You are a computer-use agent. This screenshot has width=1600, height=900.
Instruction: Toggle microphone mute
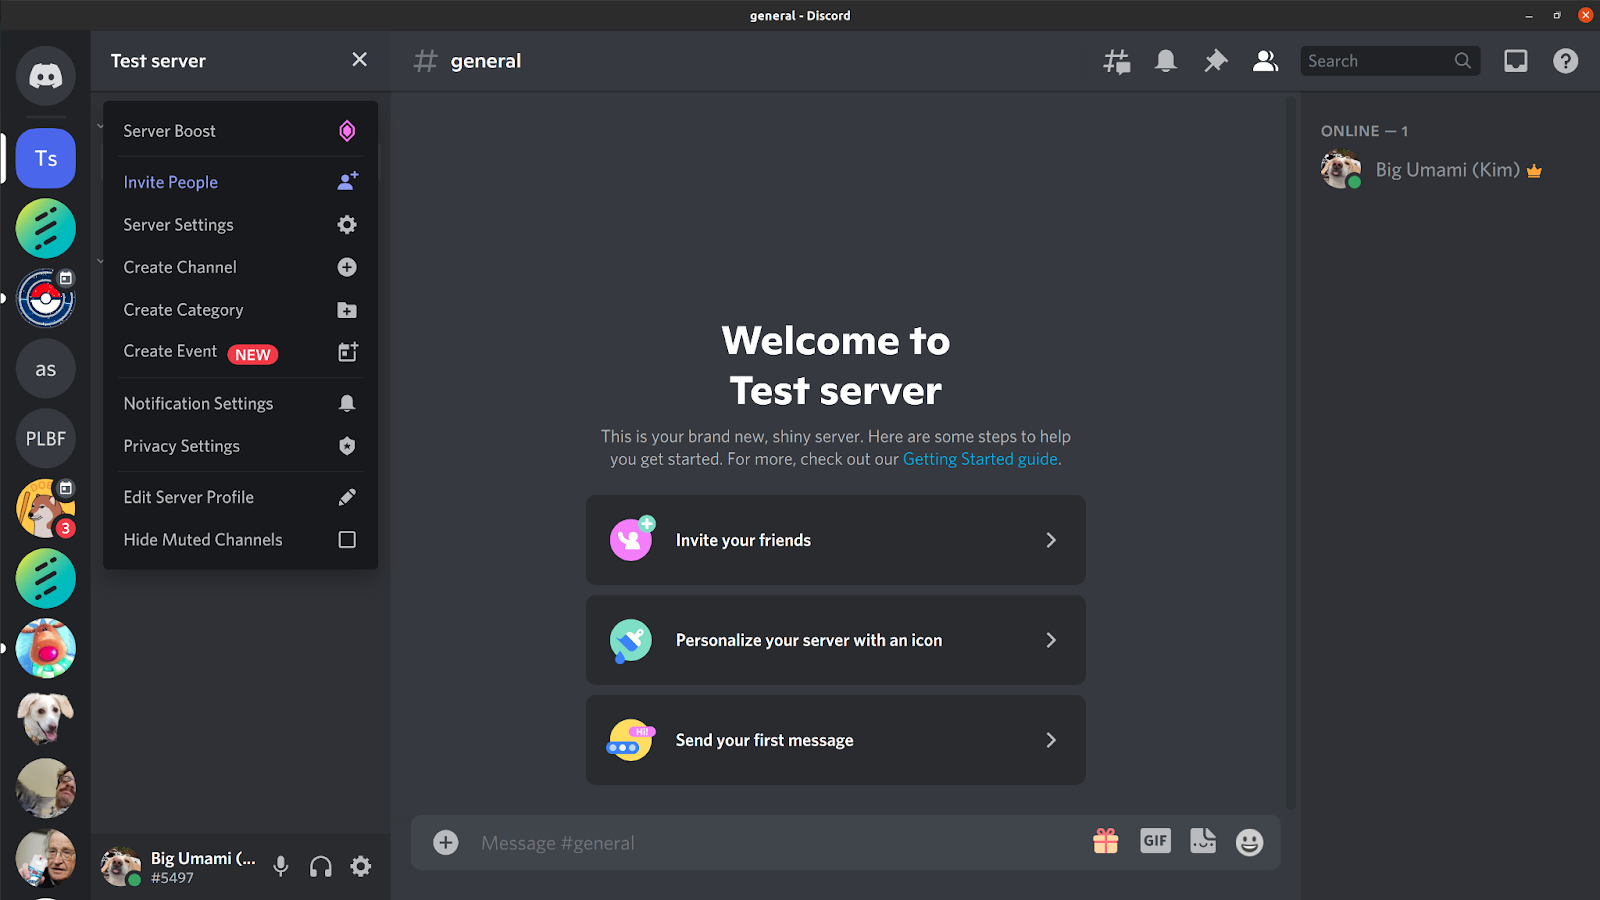[281, 866]
